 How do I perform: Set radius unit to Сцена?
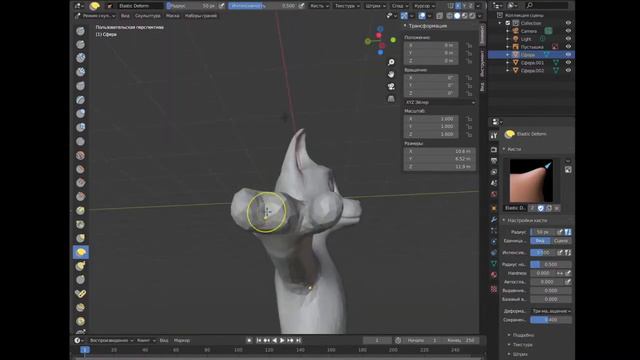point(561,241)
